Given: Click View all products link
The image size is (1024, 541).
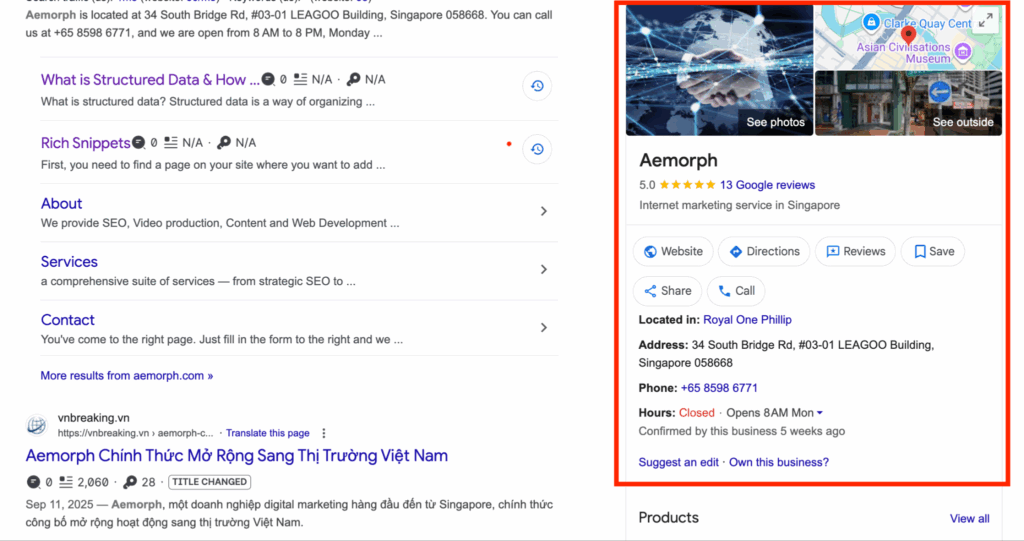Looking at the screenshot, I should 969,519.
